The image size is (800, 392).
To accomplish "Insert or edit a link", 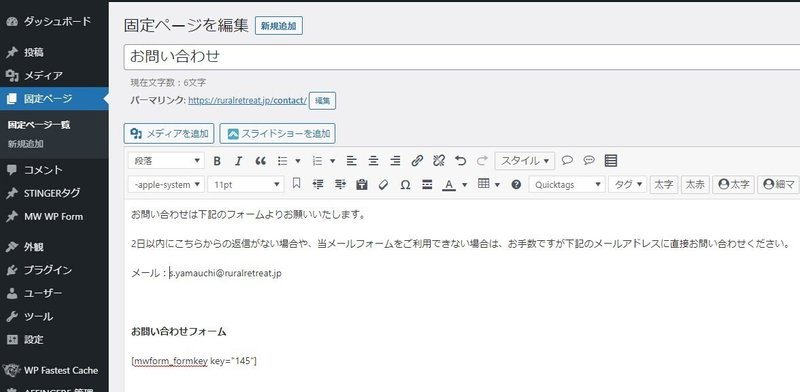I will click(417, 161).
